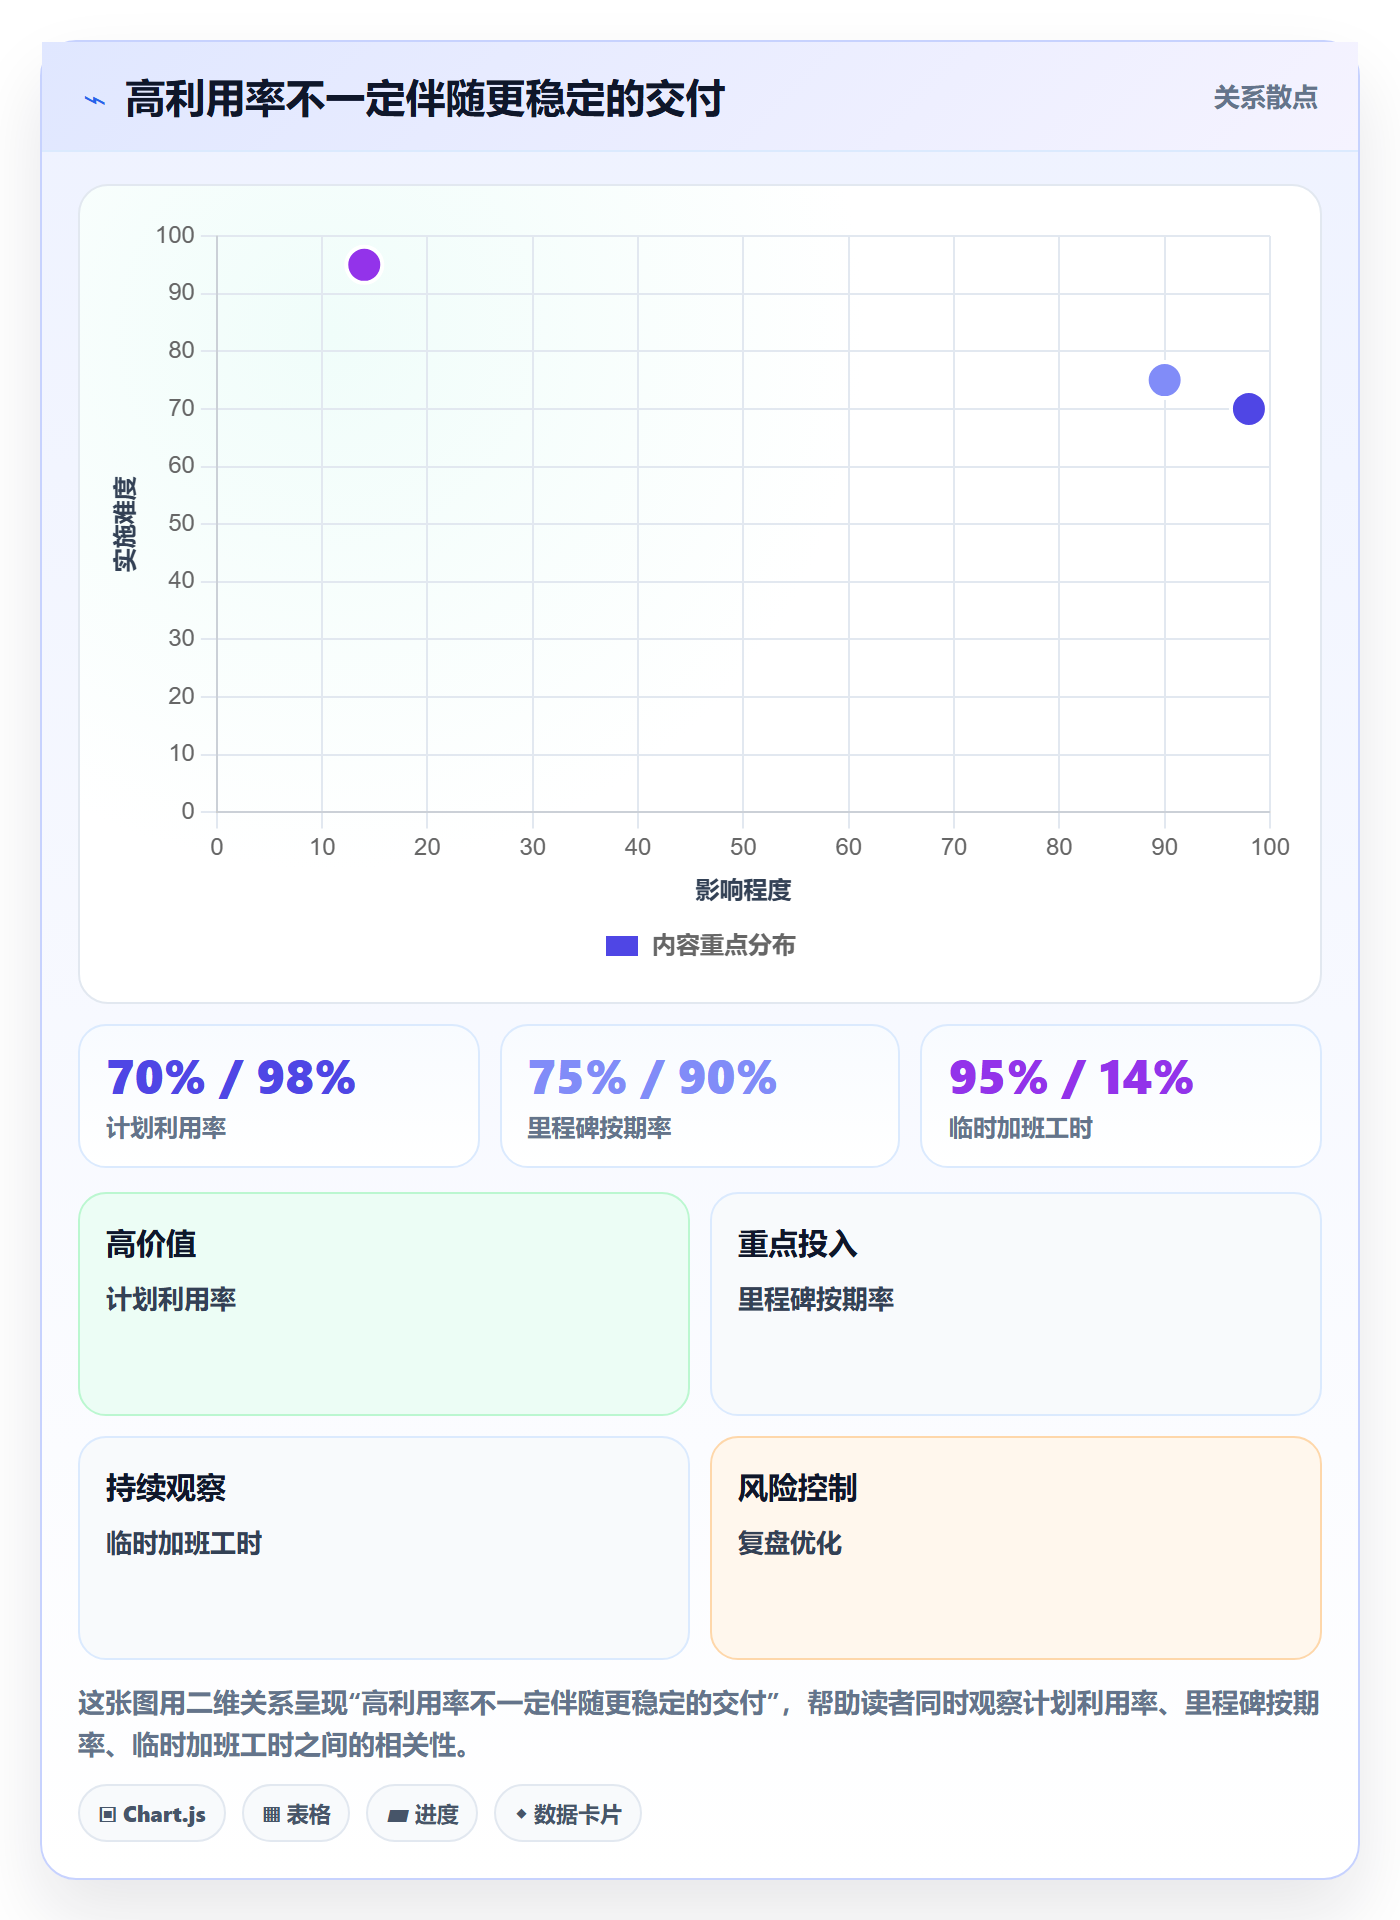Viewport: 1400px width, 1920px height.
Task: Select the purple scatter point near the top left
Action: pos(364,265)
